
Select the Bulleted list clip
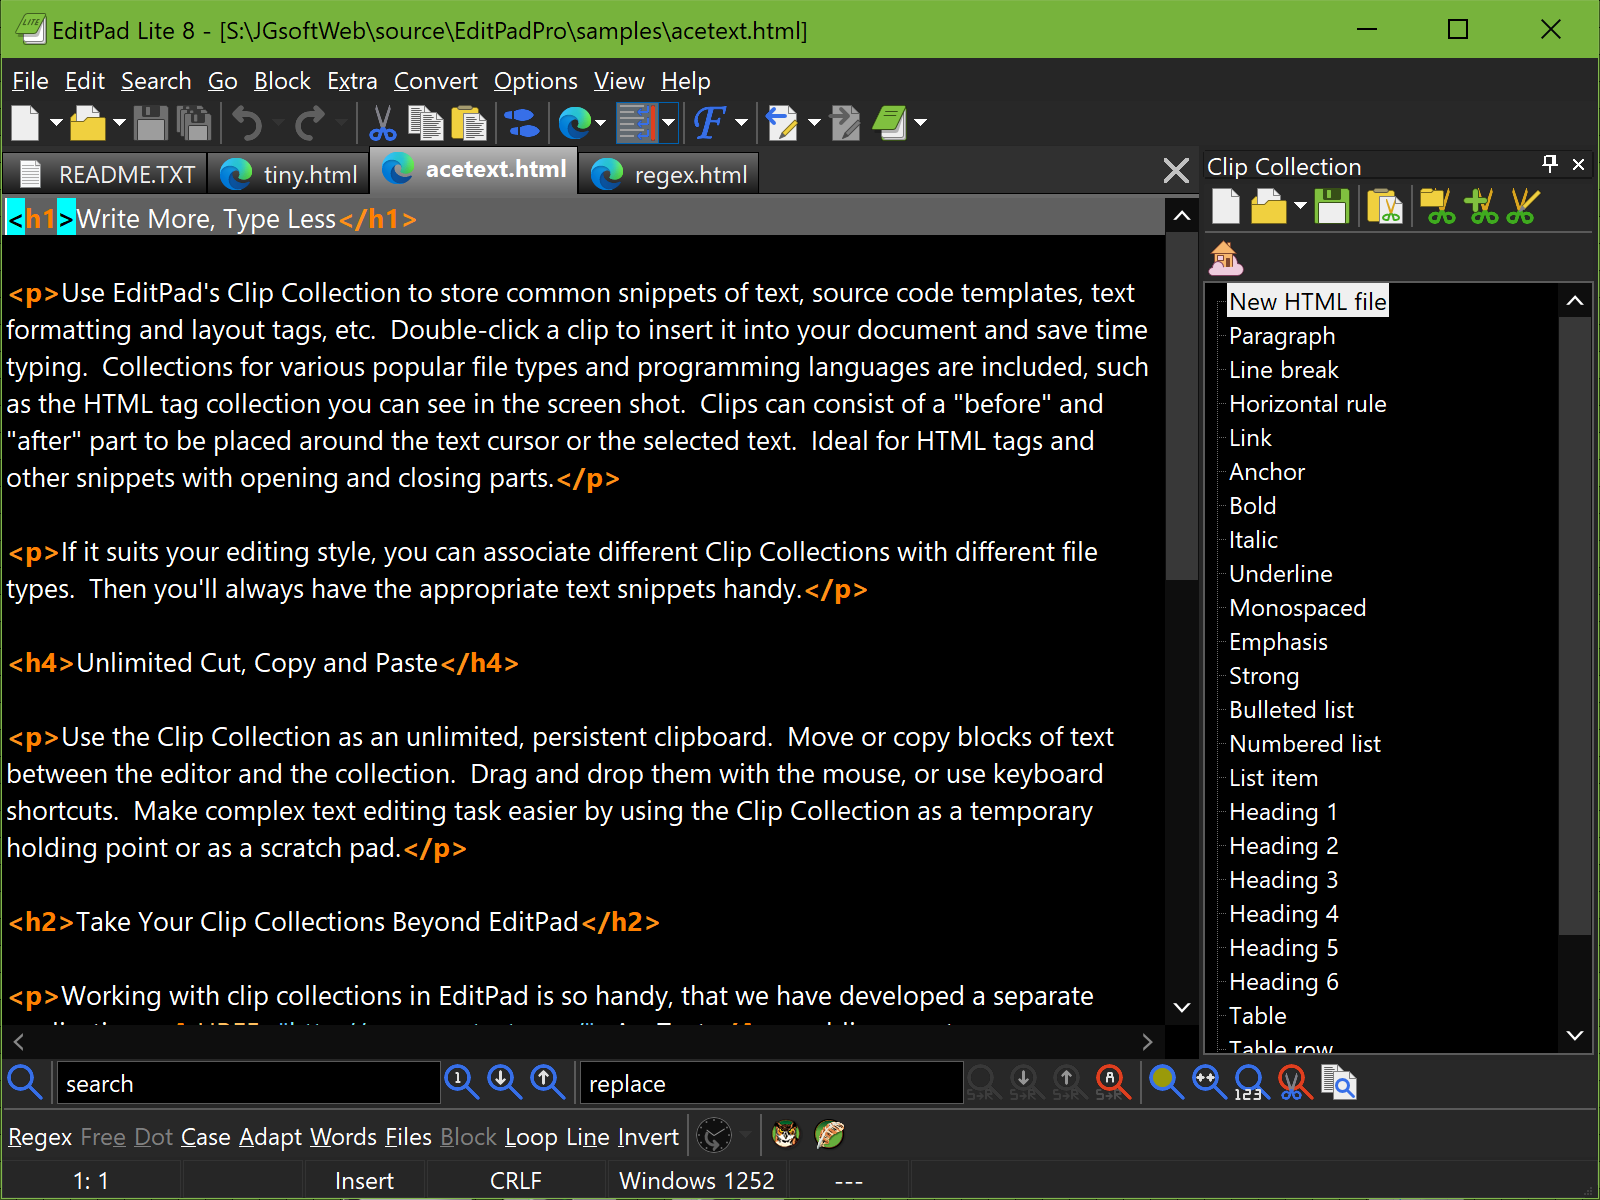tap(1291, 710)
